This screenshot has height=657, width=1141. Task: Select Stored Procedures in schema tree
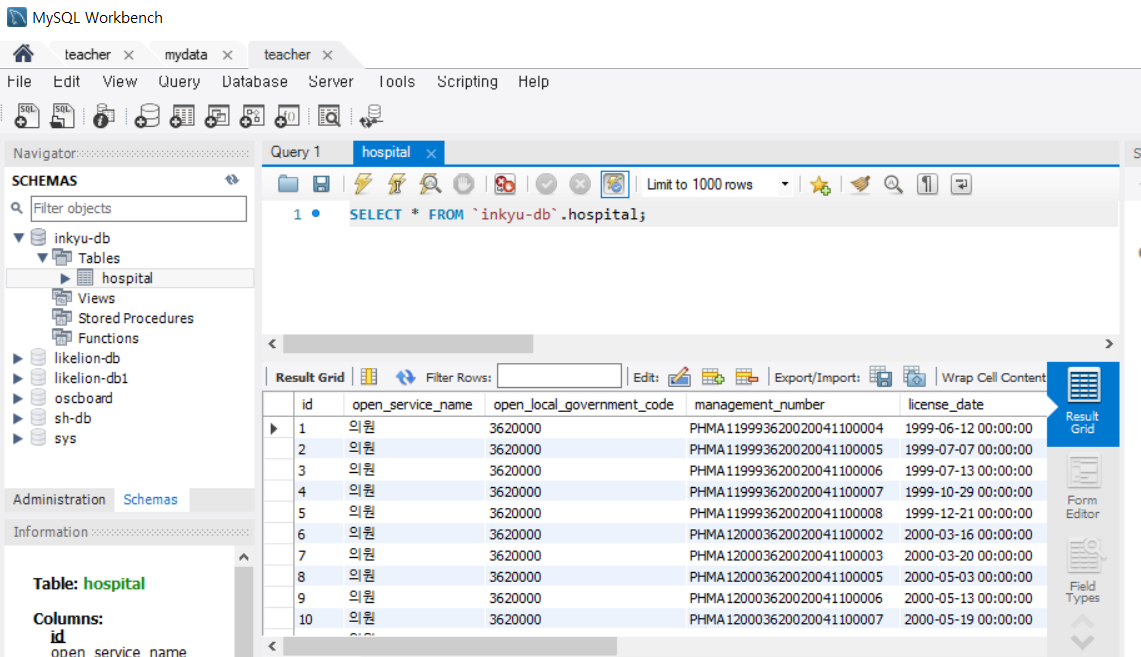pyautogui.click(x=135, y=318)
